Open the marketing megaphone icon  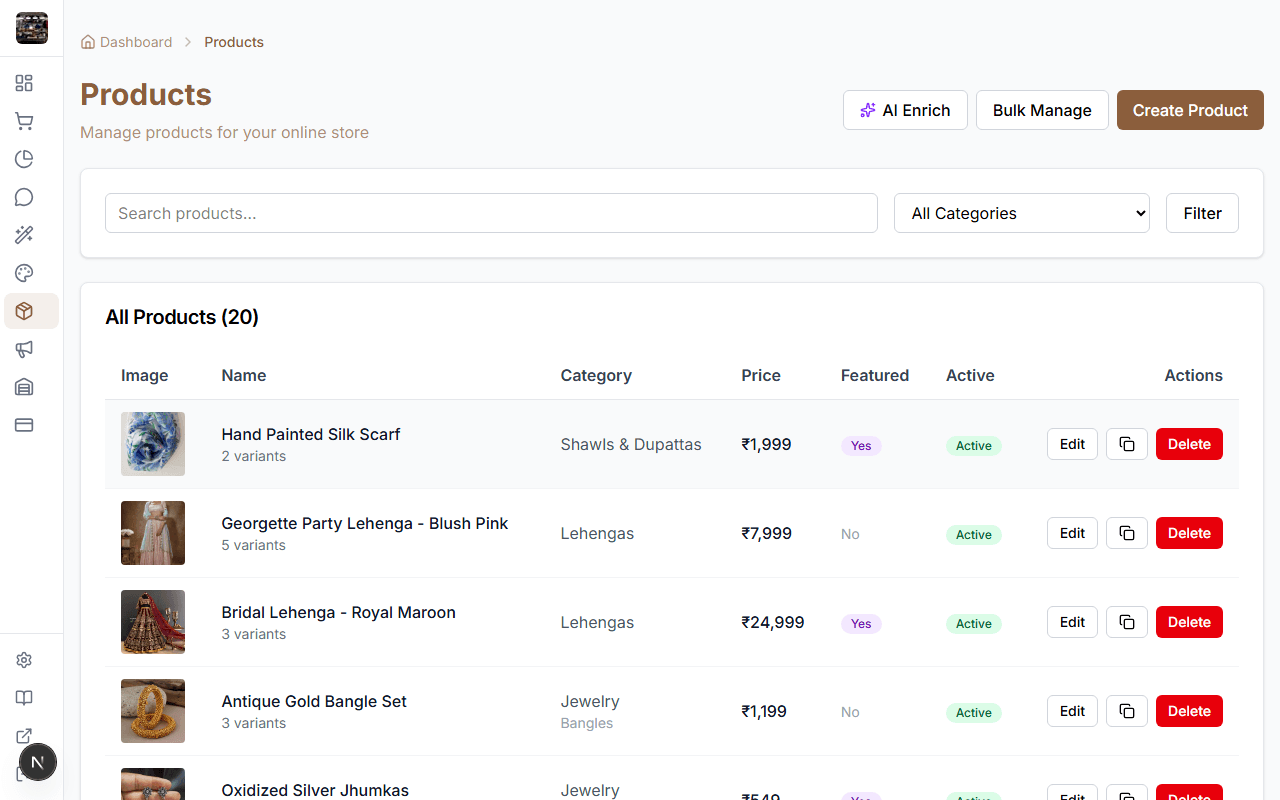tap(24, 349)
